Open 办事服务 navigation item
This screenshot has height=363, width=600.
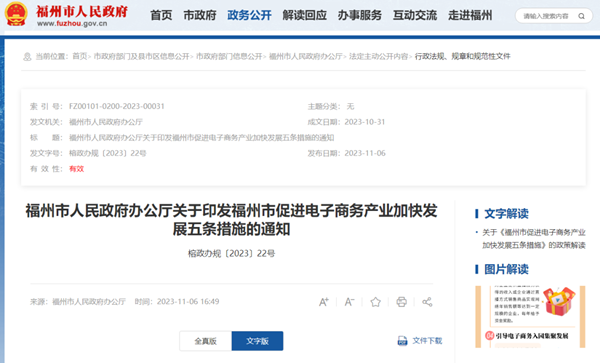pos(360,15)
